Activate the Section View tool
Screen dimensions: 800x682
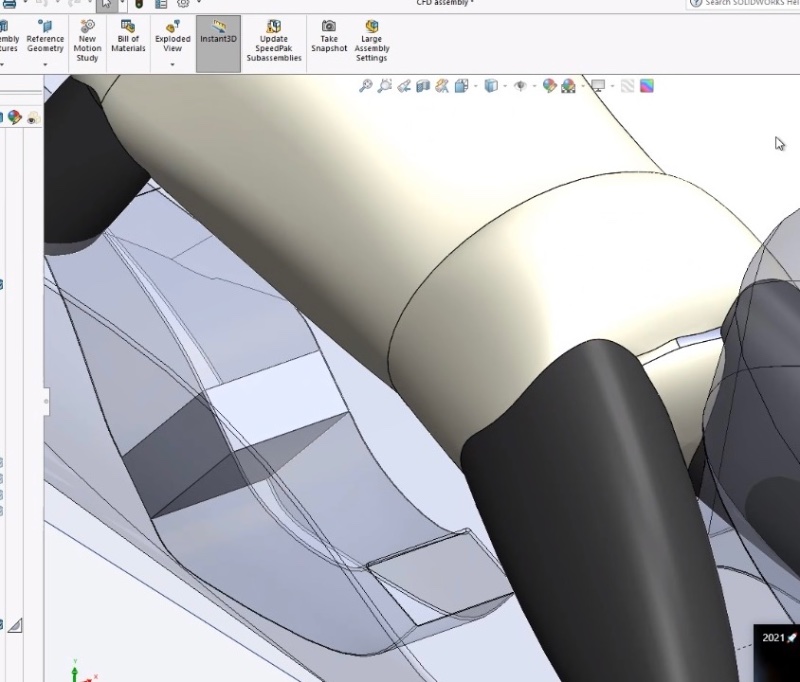[x=423, y=87]
